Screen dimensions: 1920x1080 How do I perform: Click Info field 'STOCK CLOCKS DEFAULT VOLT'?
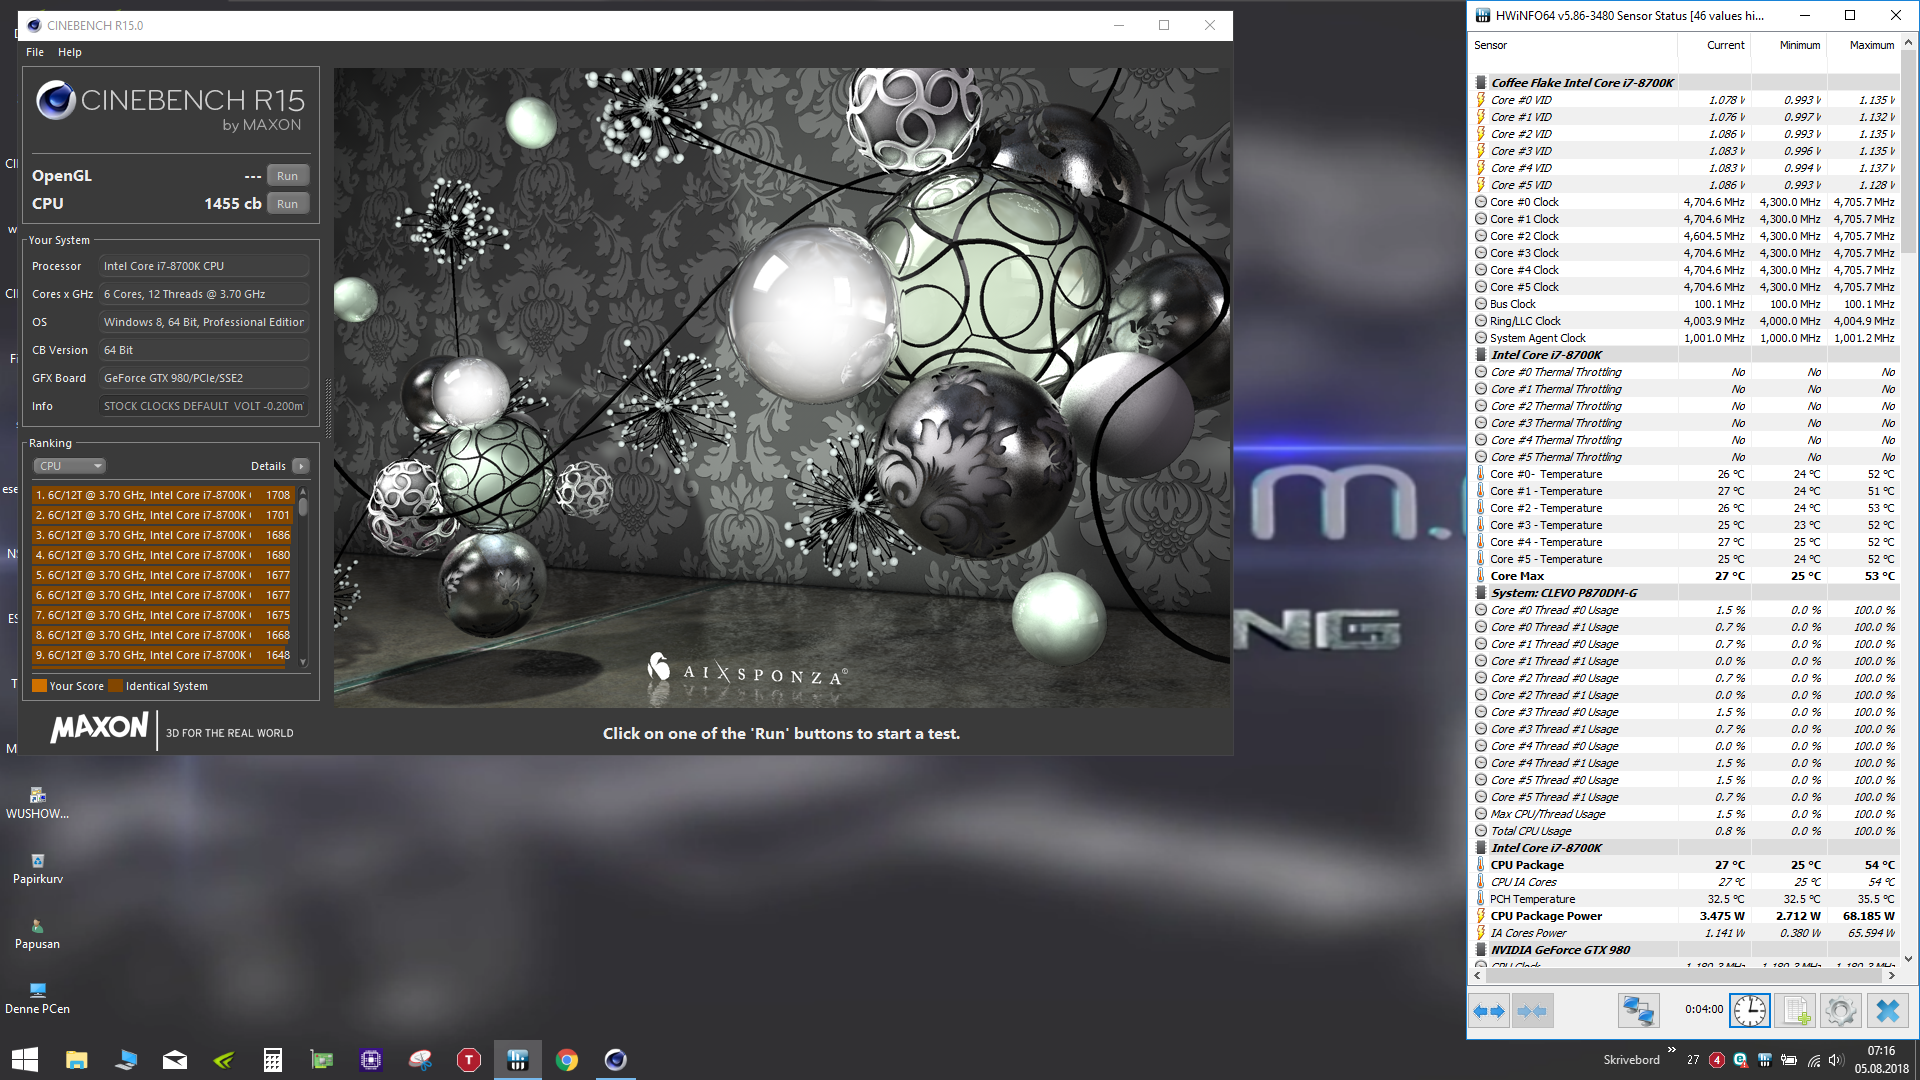205,406
